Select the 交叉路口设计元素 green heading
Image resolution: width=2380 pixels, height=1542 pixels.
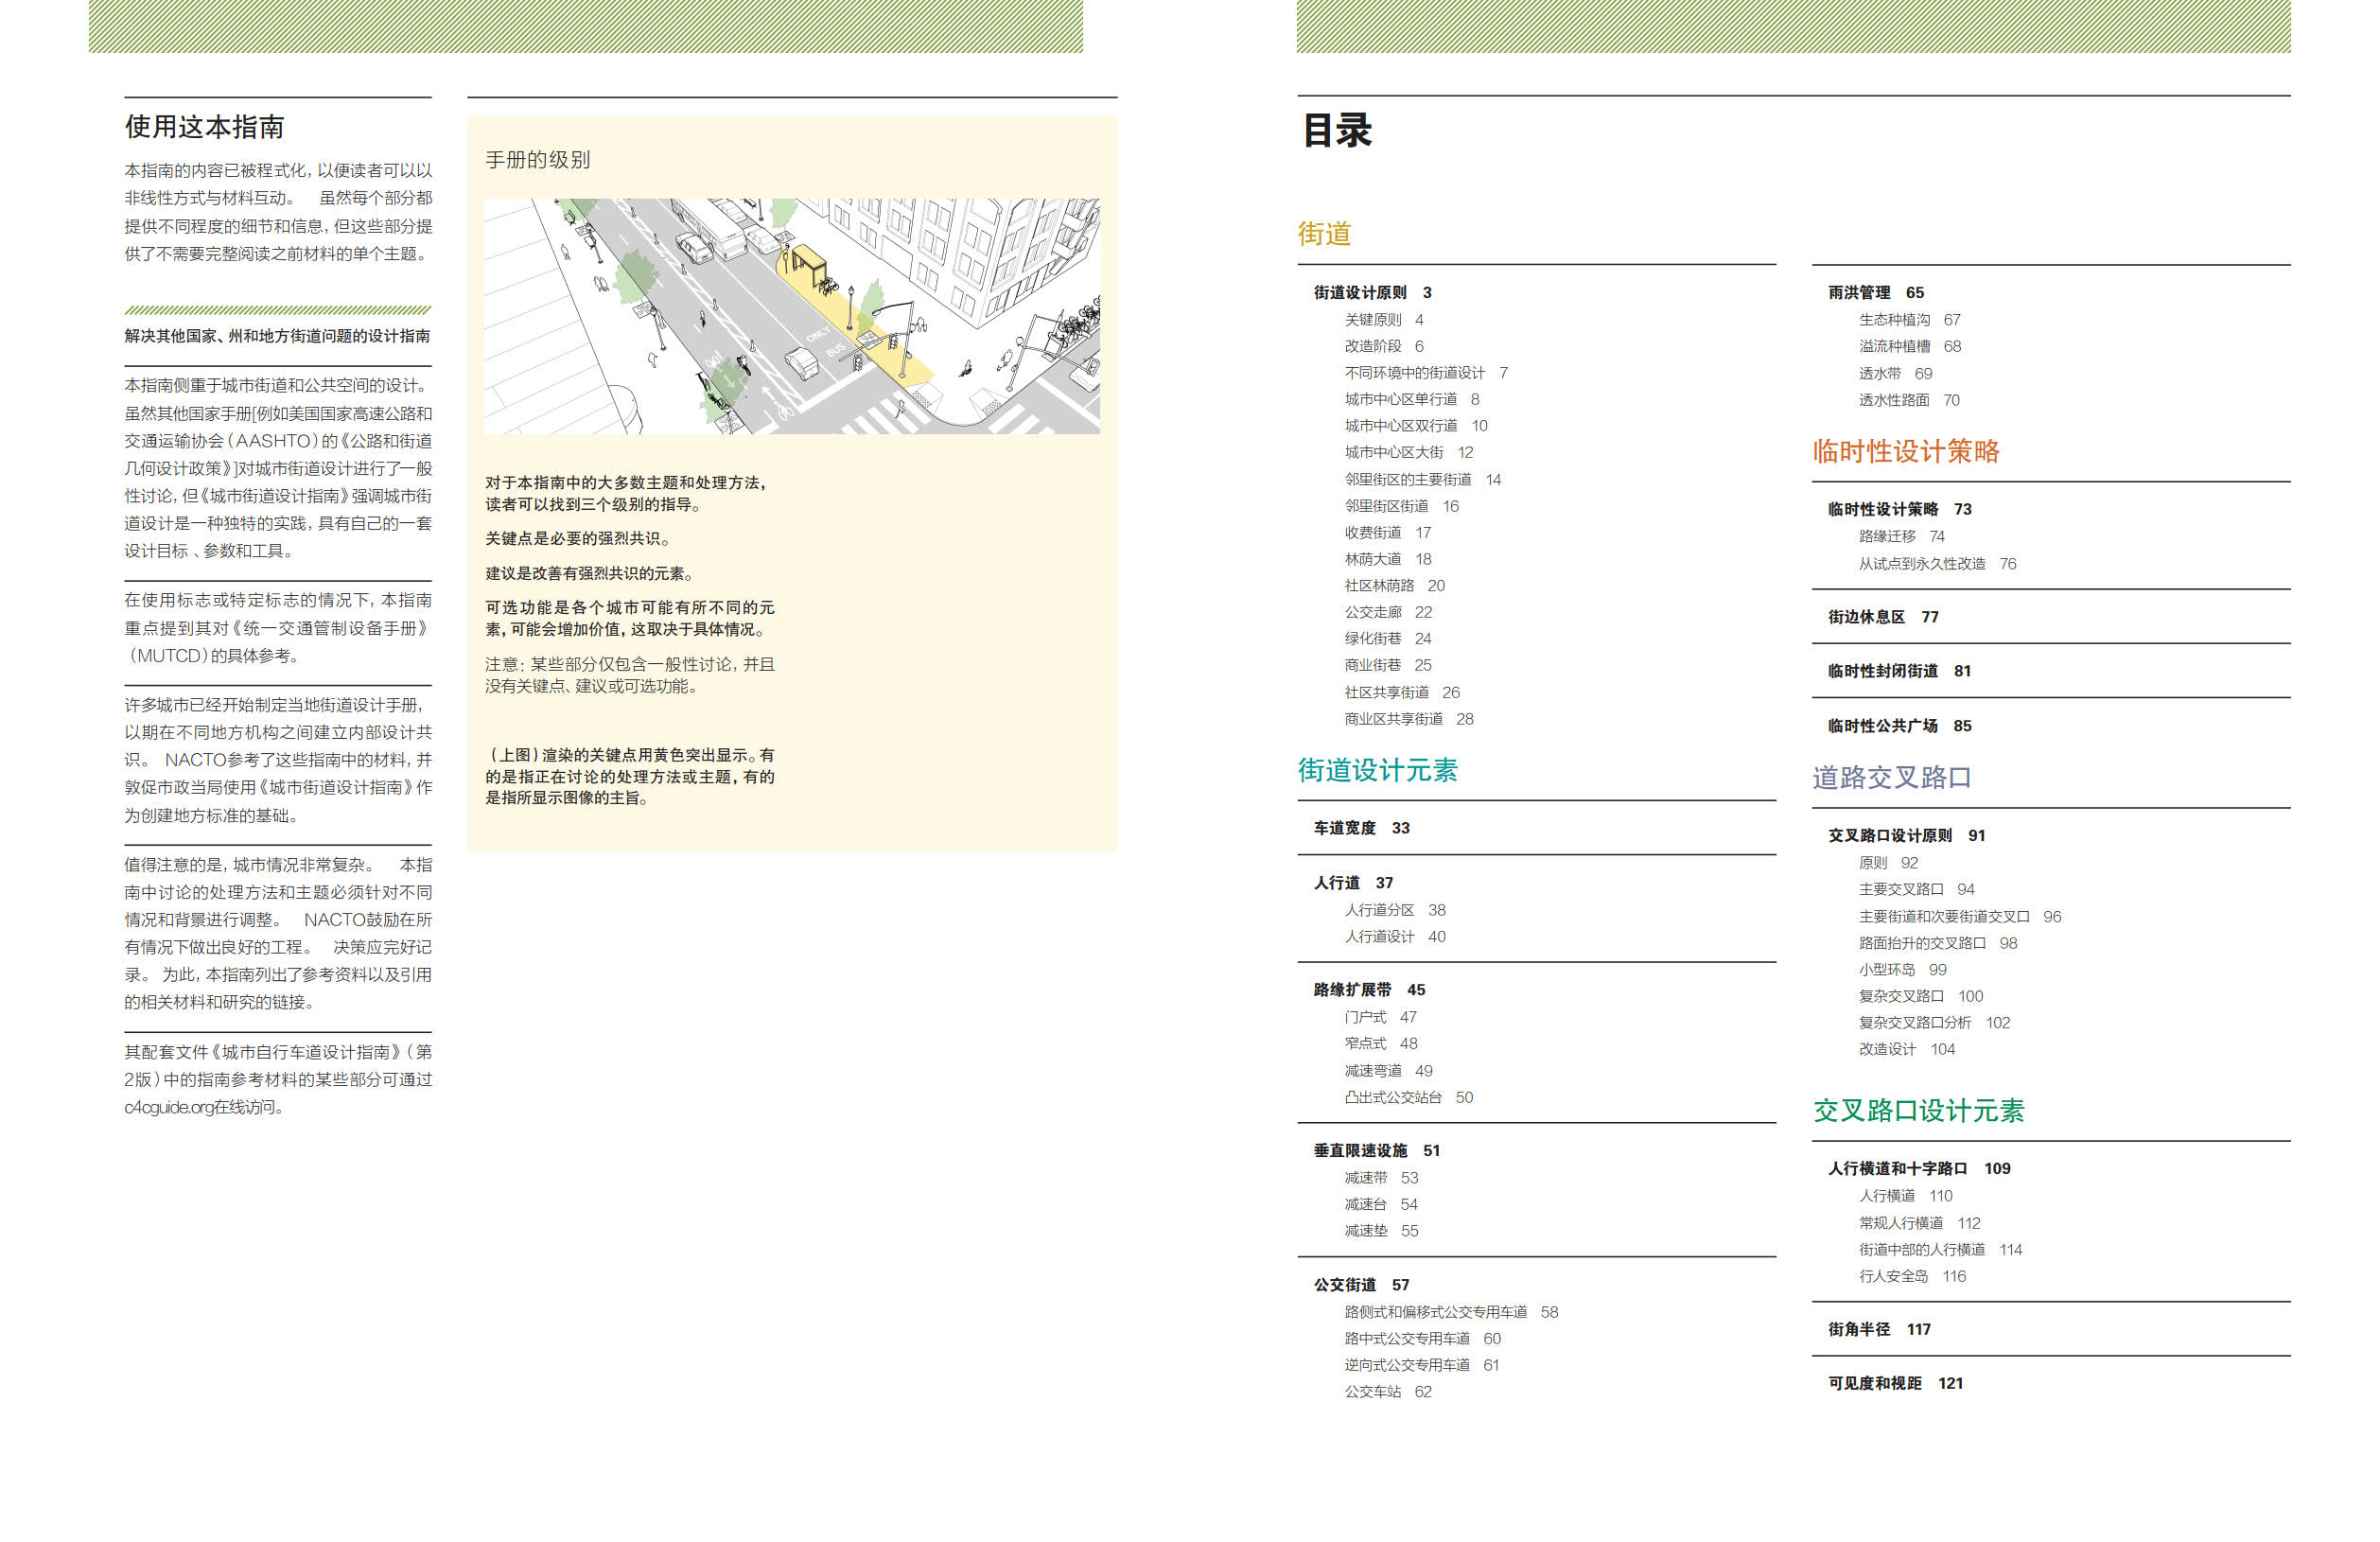pyautogui.click(x=1918, y=1110)
